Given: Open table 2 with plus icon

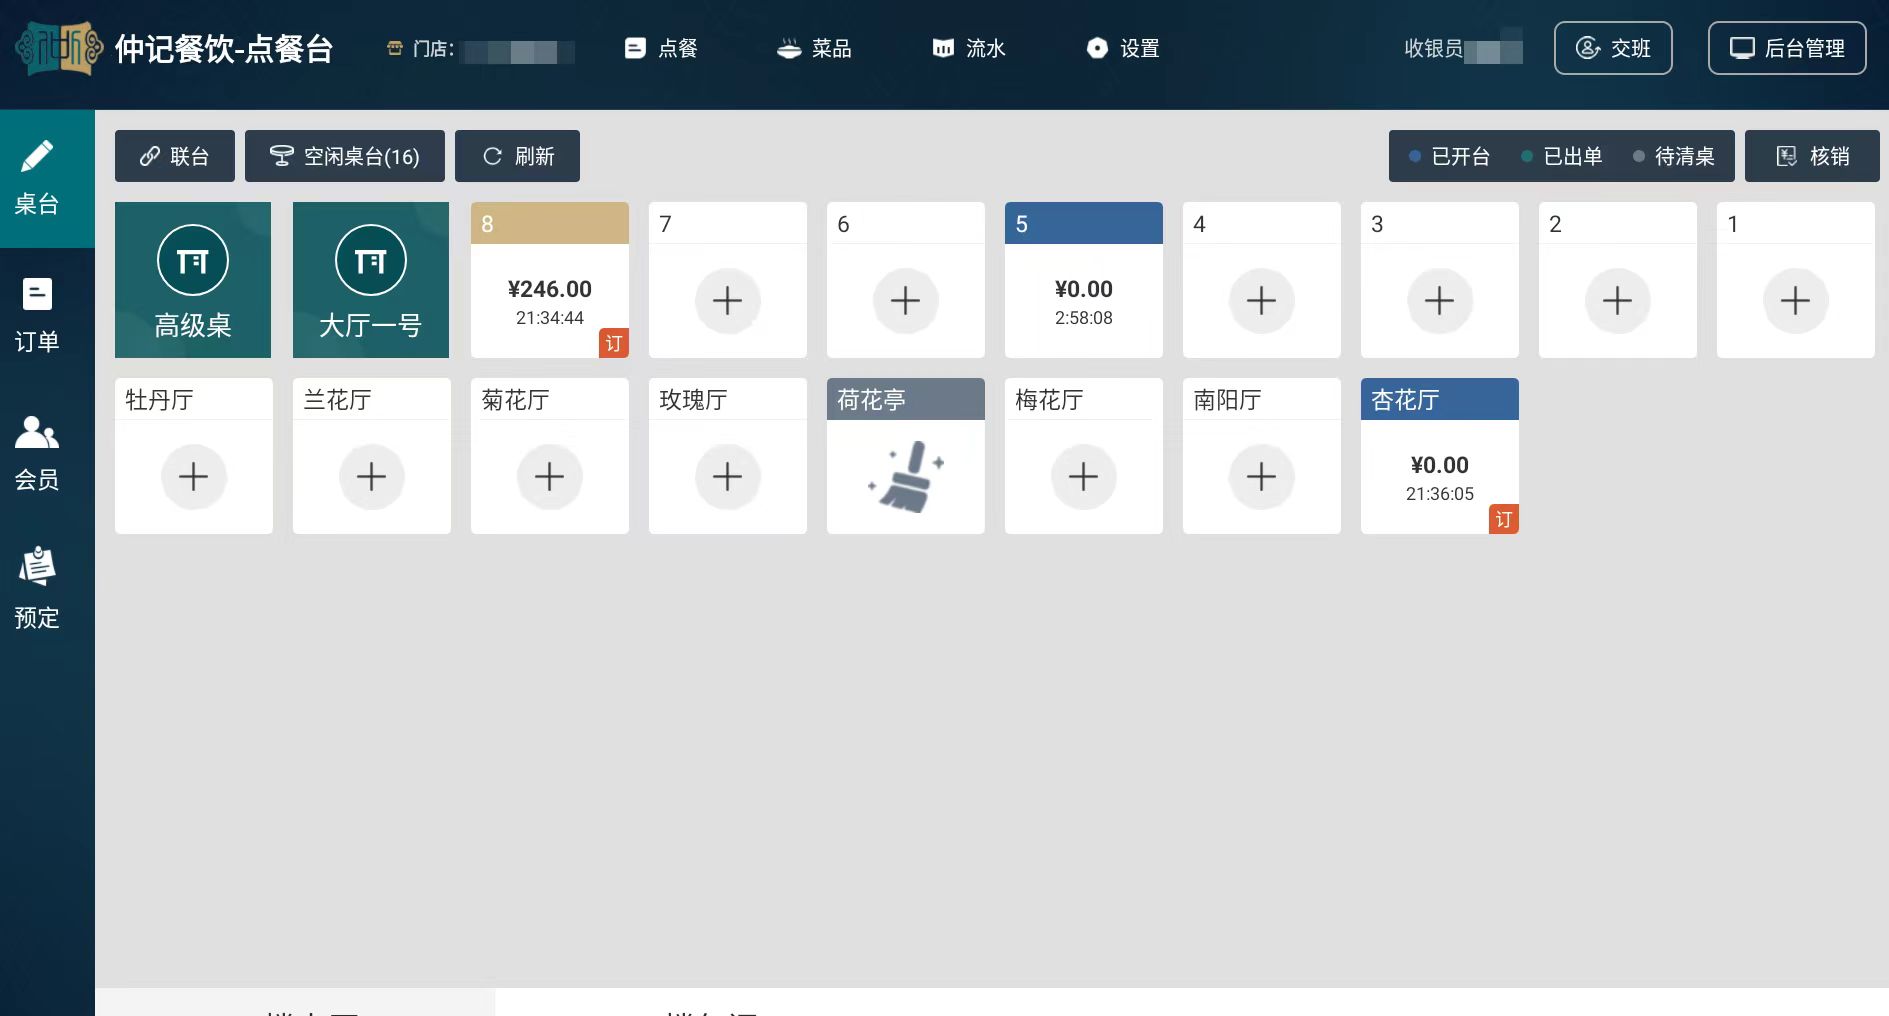Looking at the screenshot, I should click(x=1618, y=280).
